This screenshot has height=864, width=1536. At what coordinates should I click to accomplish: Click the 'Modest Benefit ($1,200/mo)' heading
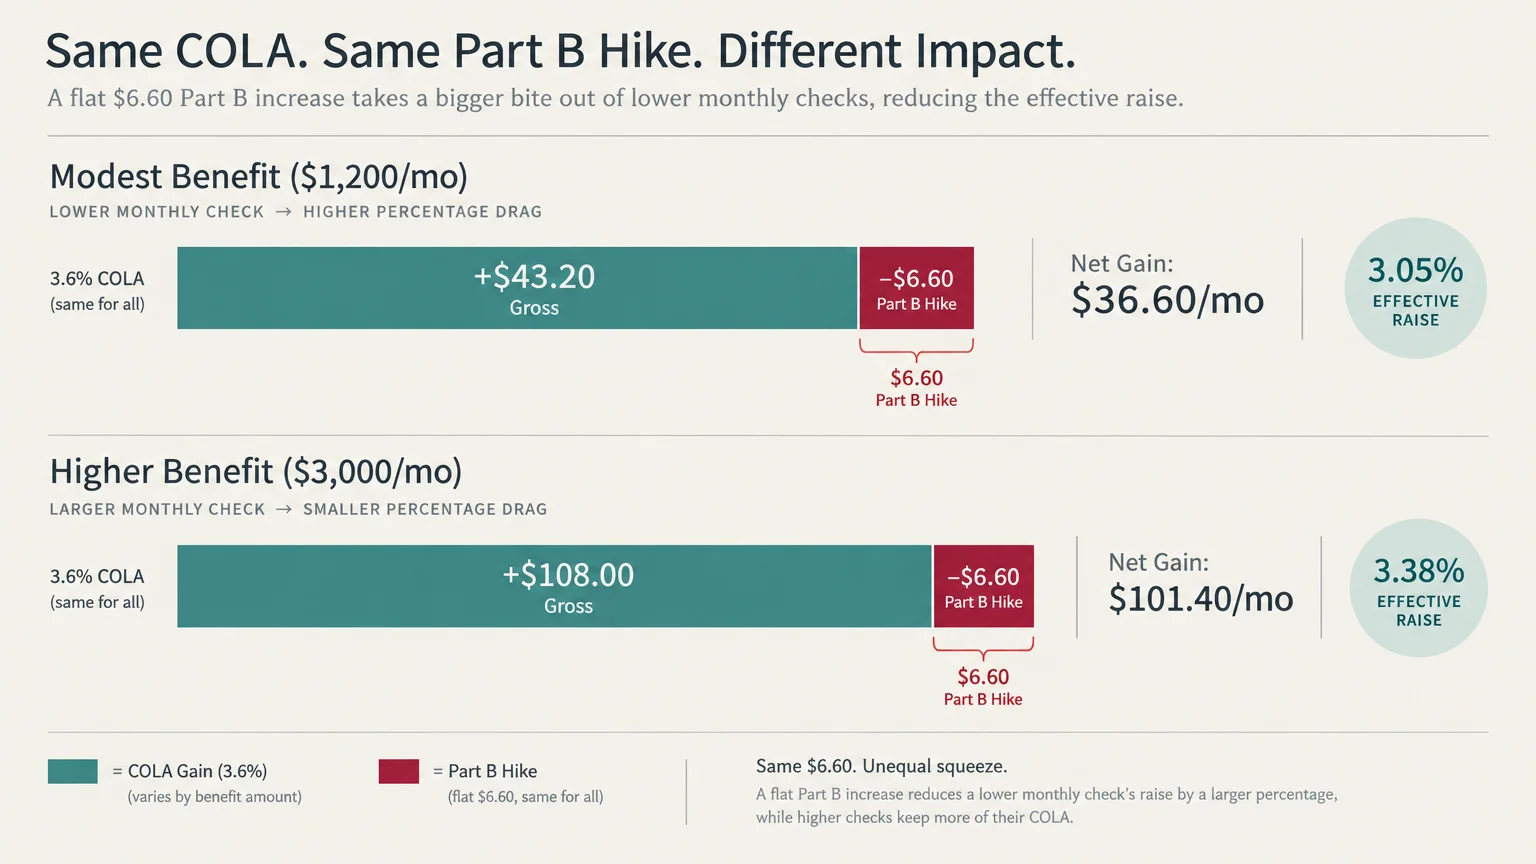(x=258, y=177)
